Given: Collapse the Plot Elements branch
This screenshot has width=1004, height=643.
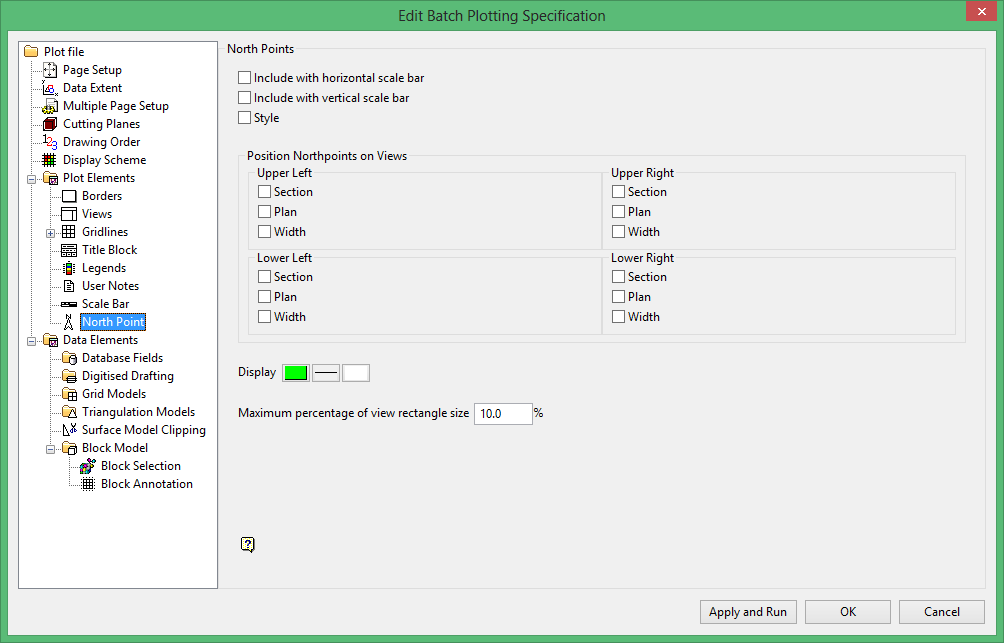Looking at the screenshot, I should [31, 178].
